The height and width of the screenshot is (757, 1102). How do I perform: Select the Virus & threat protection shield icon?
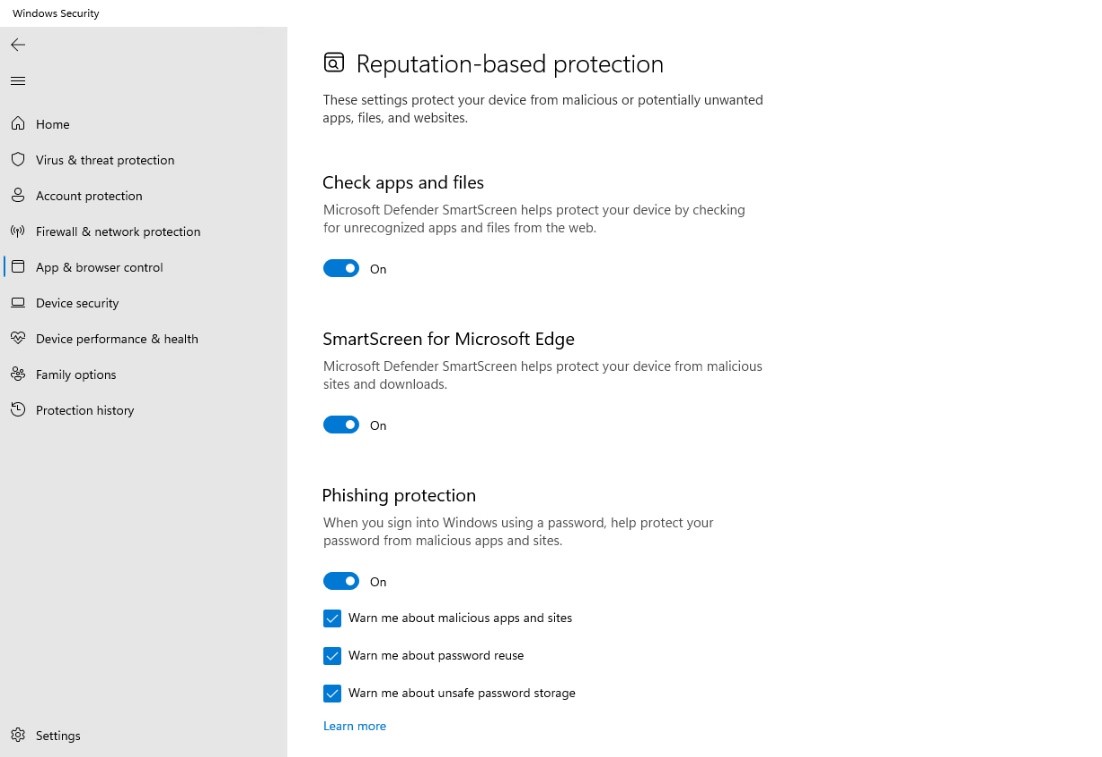[18, 160]
